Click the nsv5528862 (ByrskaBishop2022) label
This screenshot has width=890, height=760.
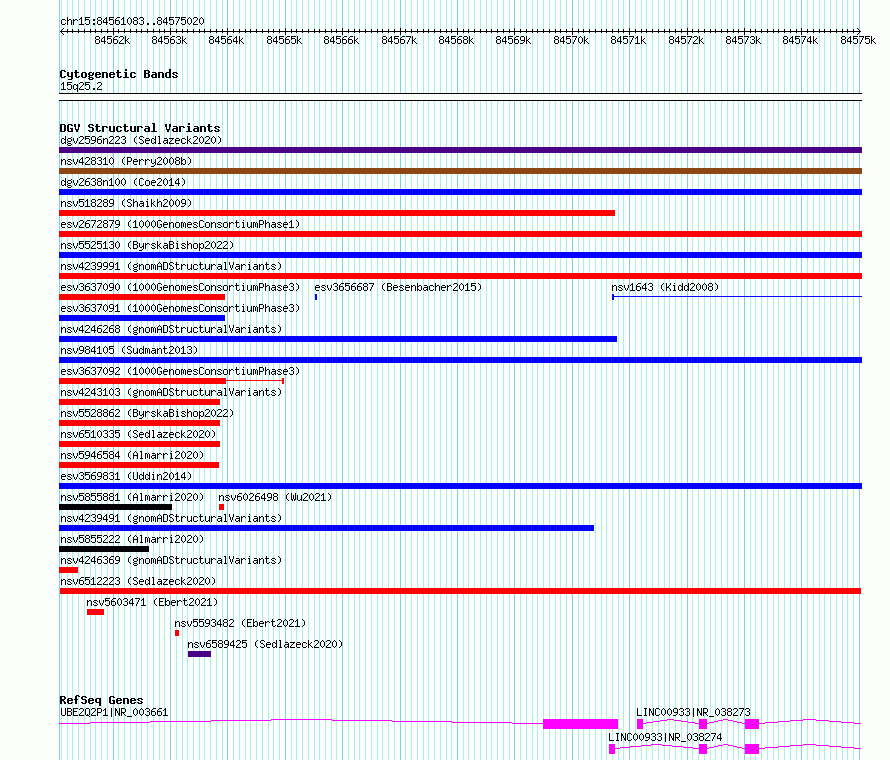(x=147, y=413)
